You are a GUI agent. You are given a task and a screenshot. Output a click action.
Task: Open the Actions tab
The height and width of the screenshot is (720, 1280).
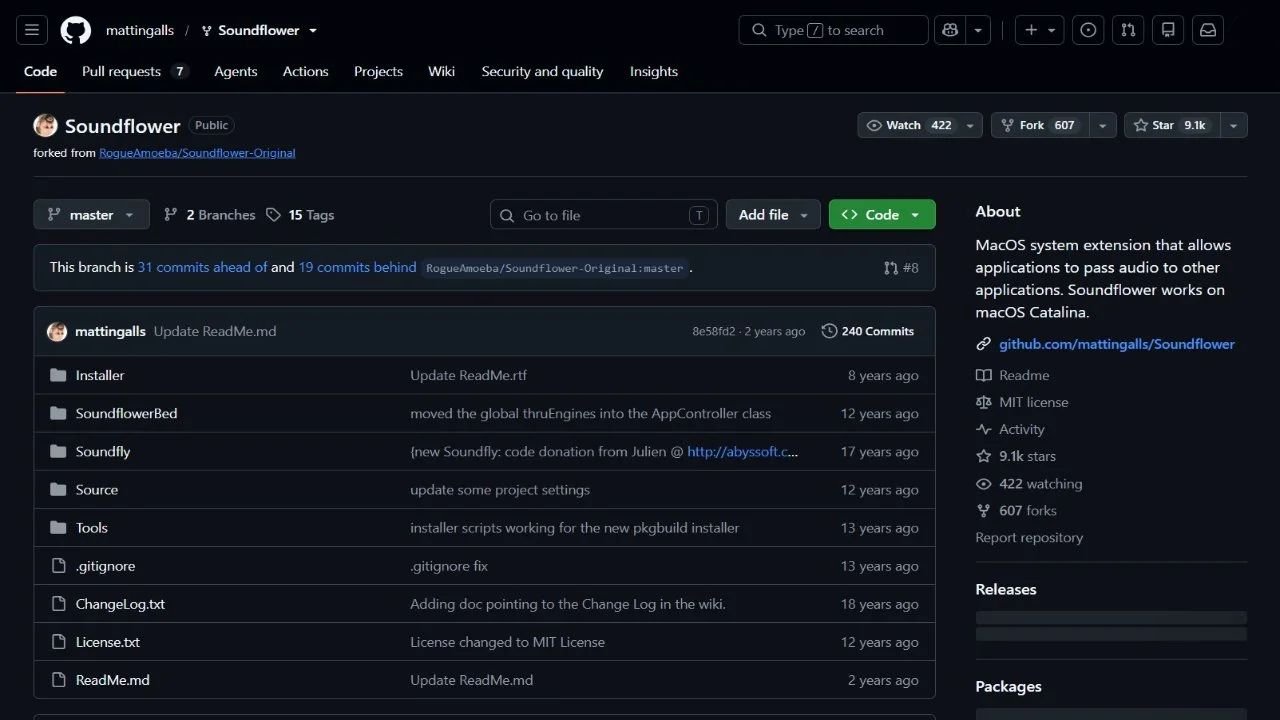305,71
